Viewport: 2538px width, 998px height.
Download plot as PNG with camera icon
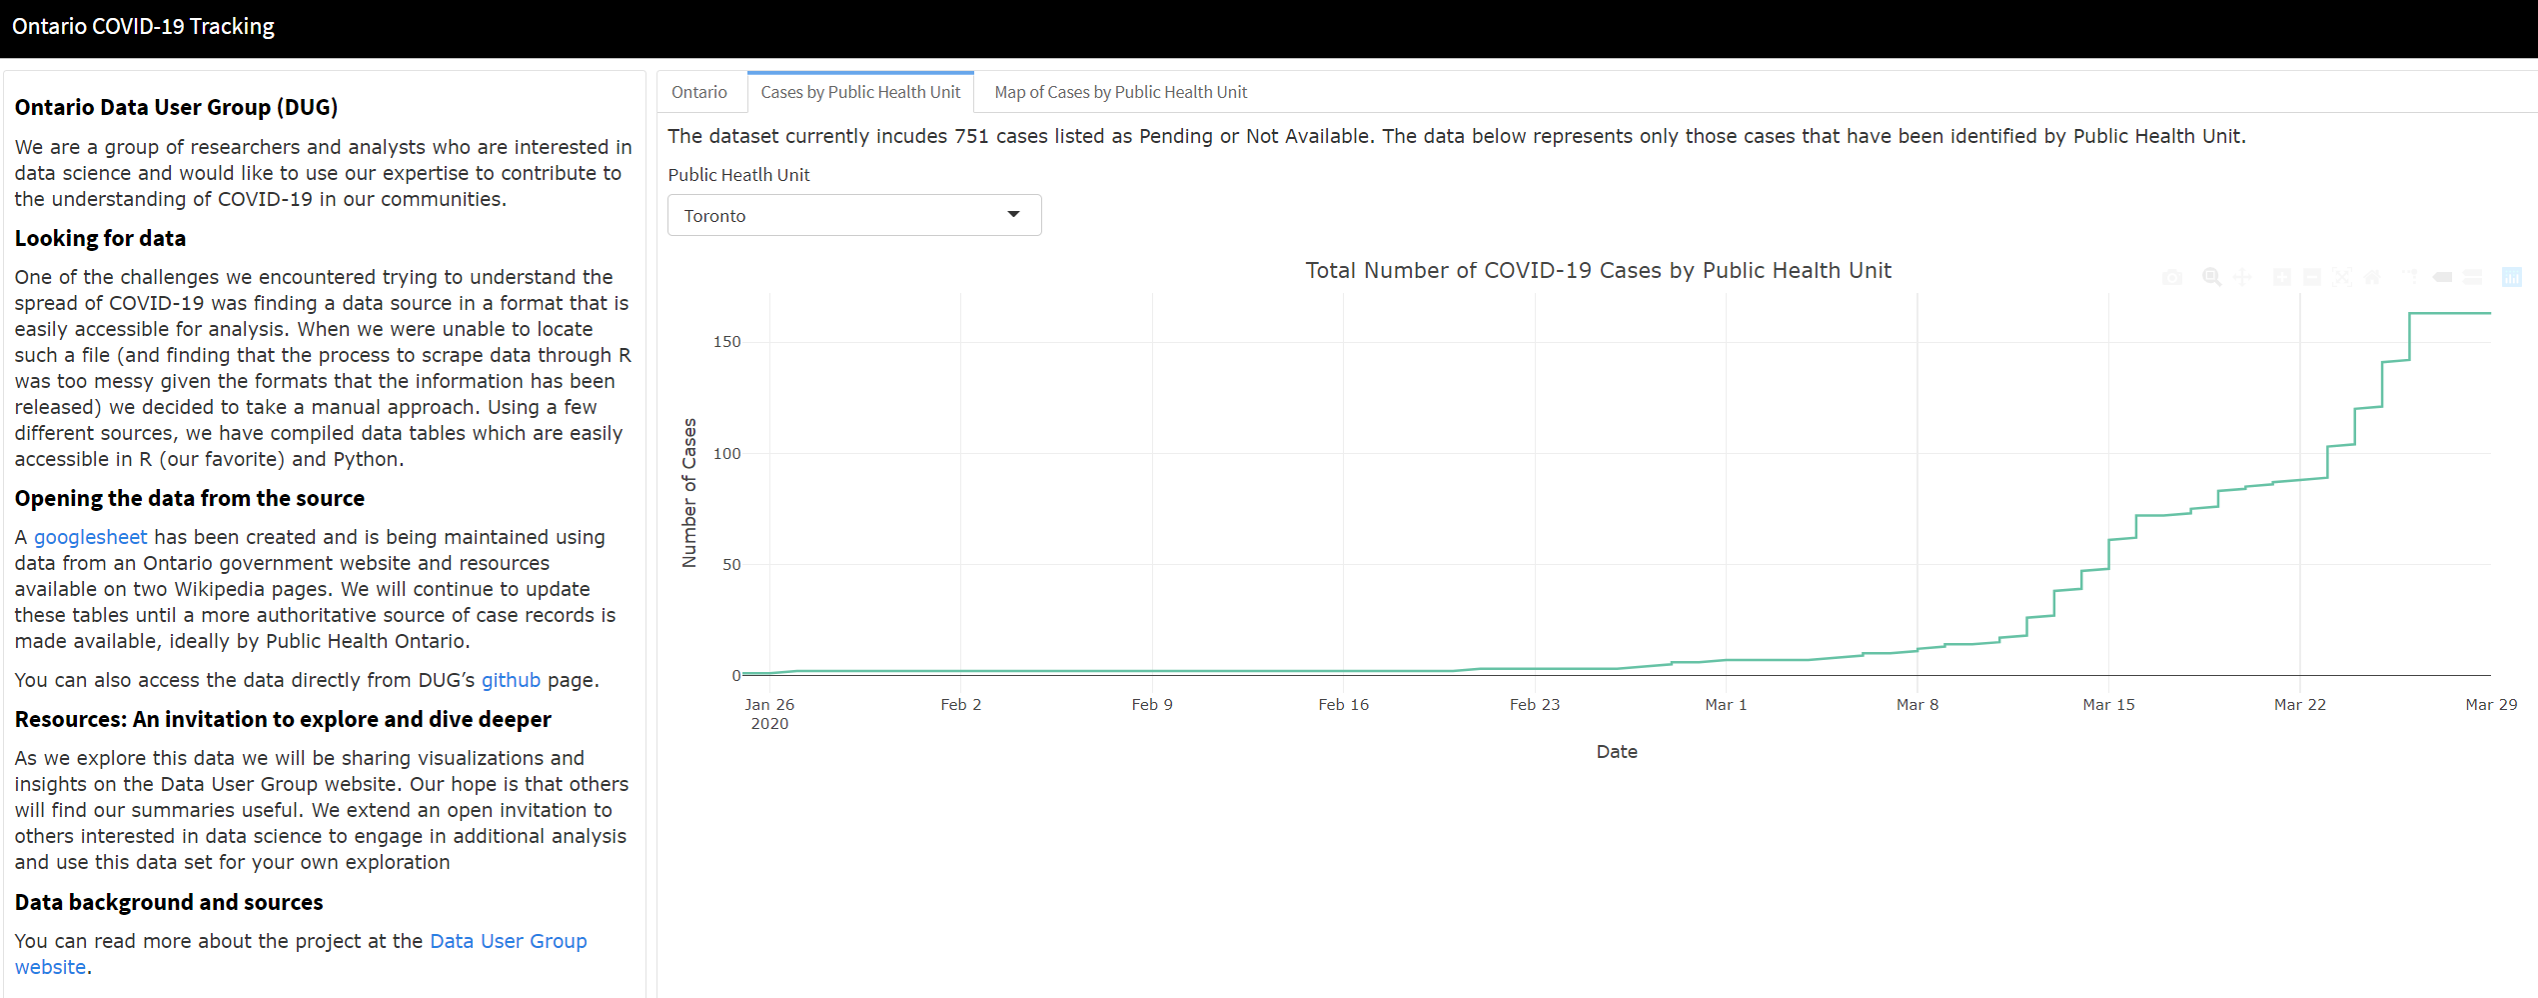pyautogui.click(x=2172, y=277)
